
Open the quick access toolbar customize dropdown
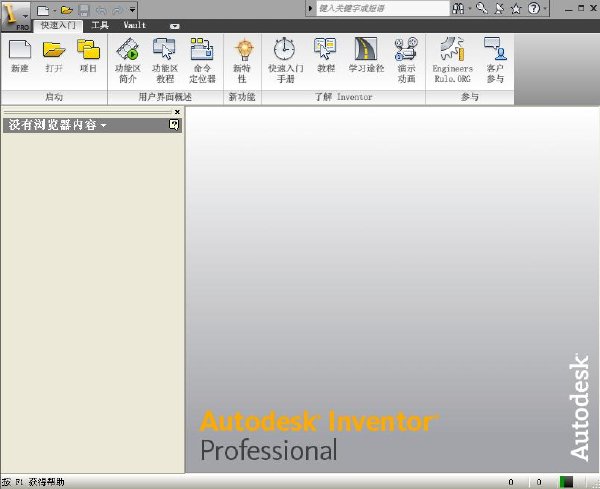(x=132, y=10)
